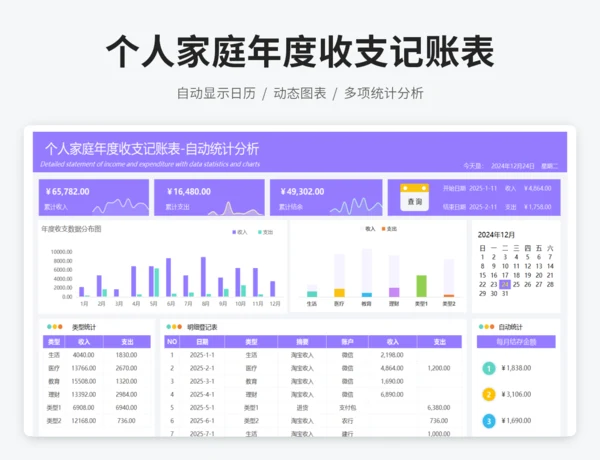
Task: Click the 13766.00 income cell for 医疗
Action: 83,368
